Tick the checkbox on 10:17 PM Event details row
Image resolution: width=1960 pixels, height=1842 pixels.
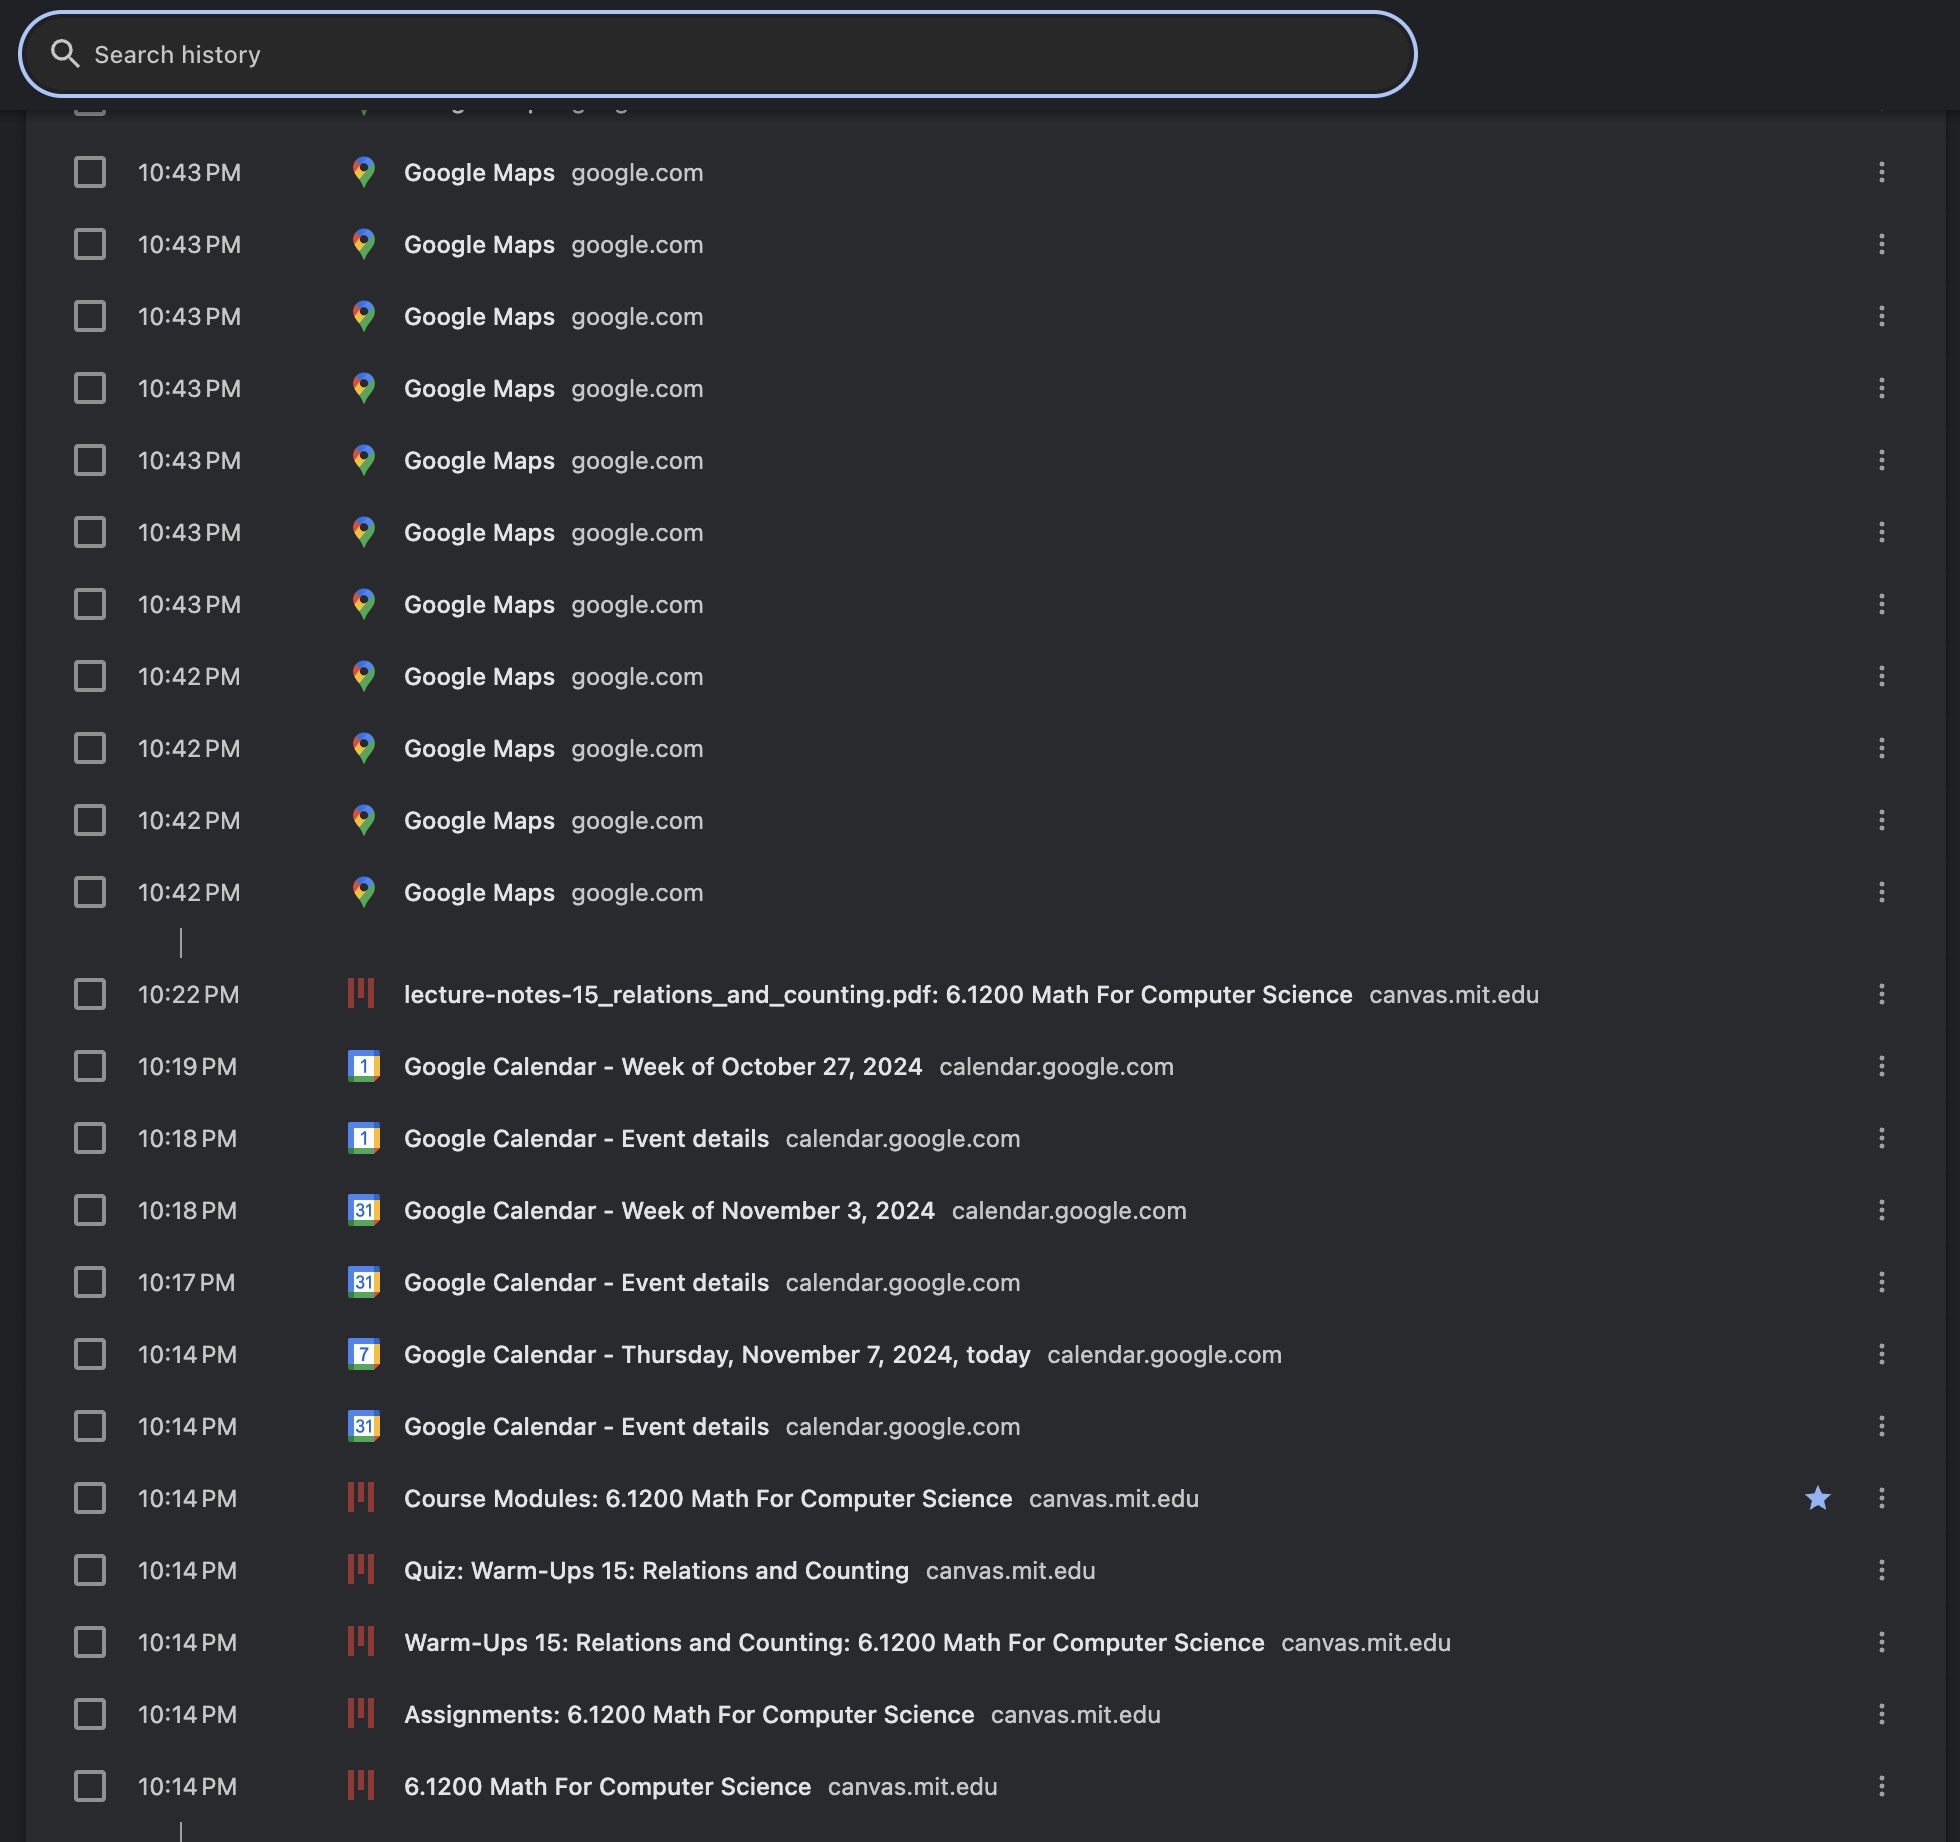point(90,1282)
